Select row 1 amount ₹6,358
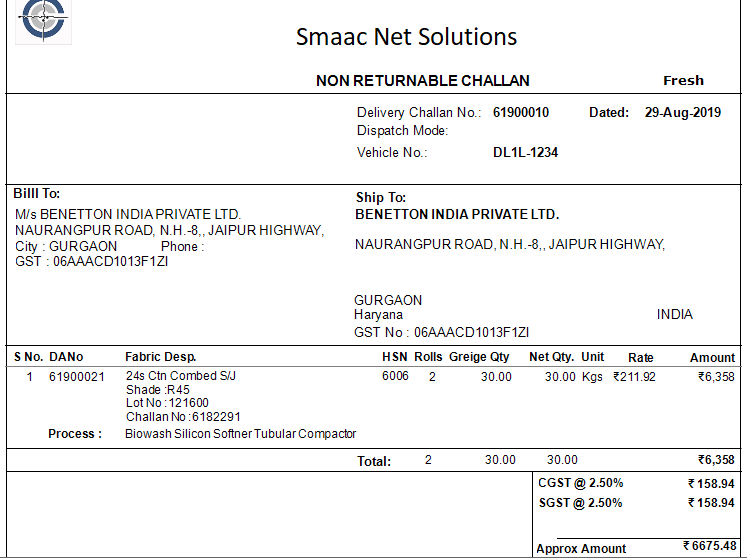Image resolution: width=756 pixels, height=558 pixels. pyautogui.click(x=716, y=377)
